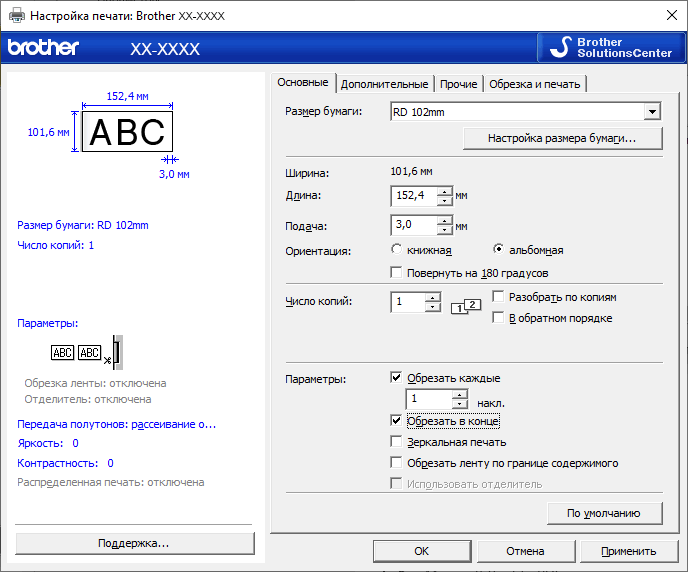688x572 pixels.
Task: Click the Настройка размера бумаги button
Action: [562, 138]
